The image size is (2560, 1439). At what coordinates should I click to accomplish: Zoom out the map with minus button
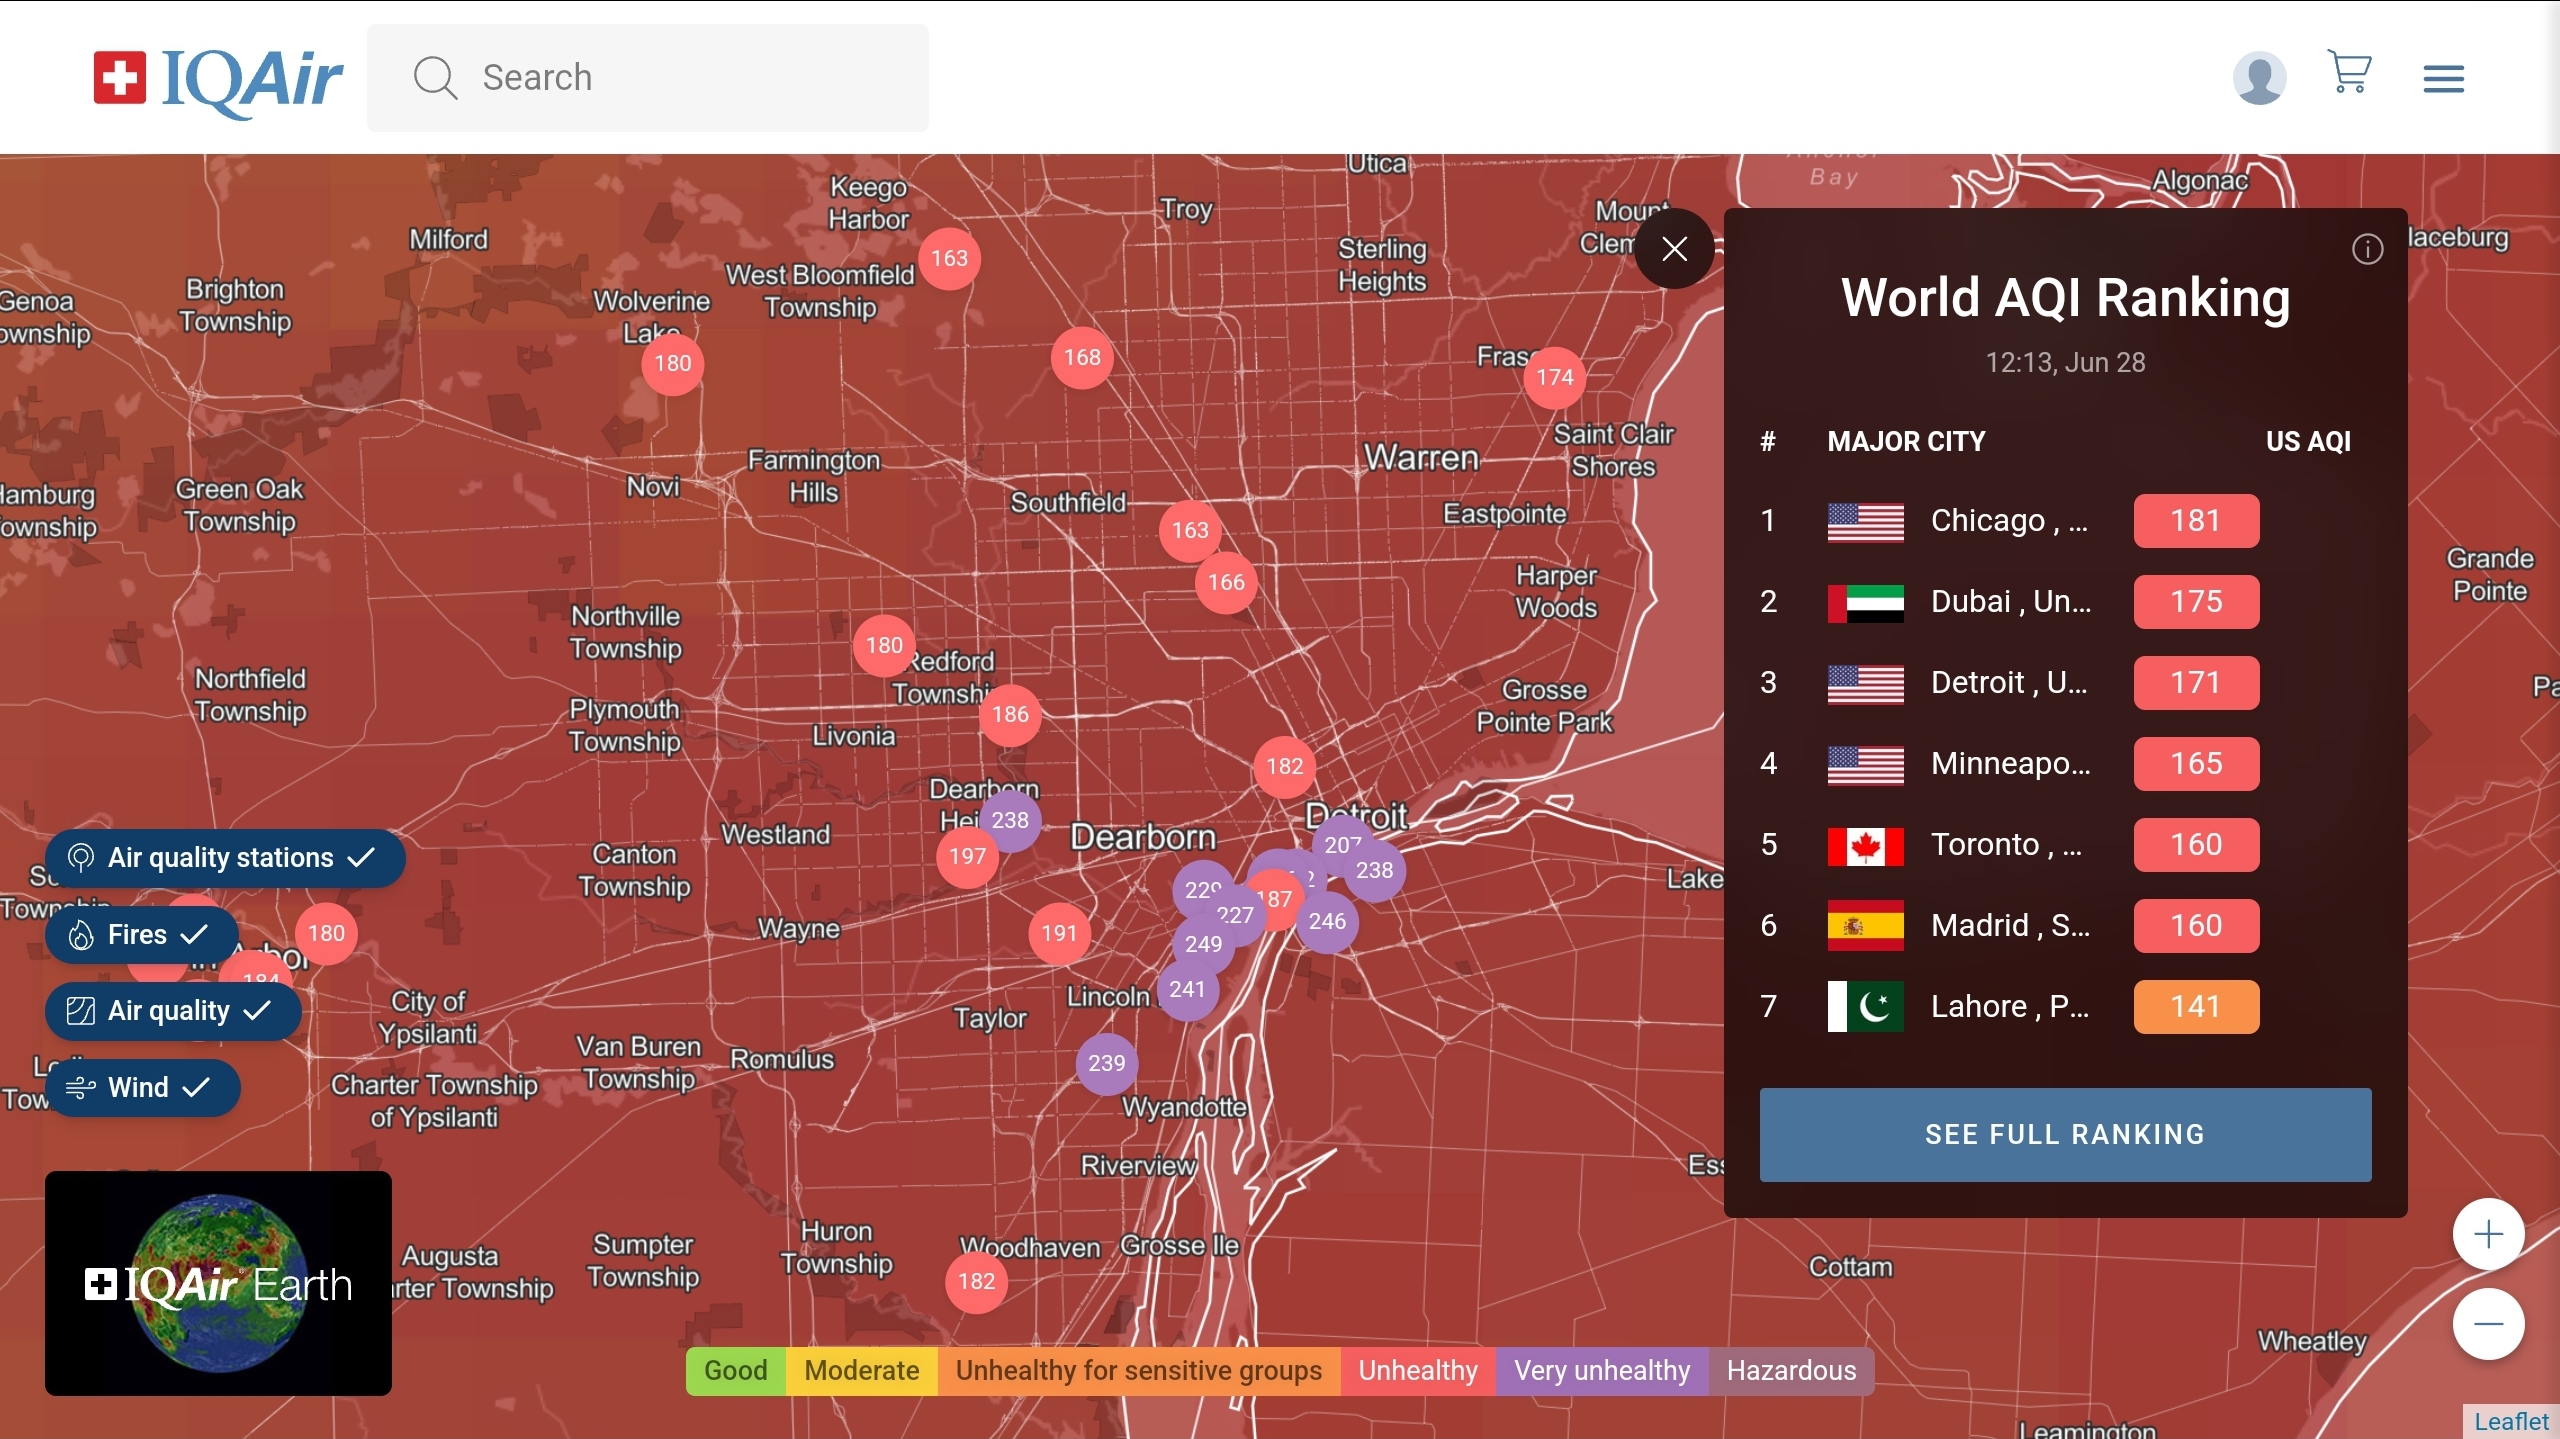coord(2488,1324)
